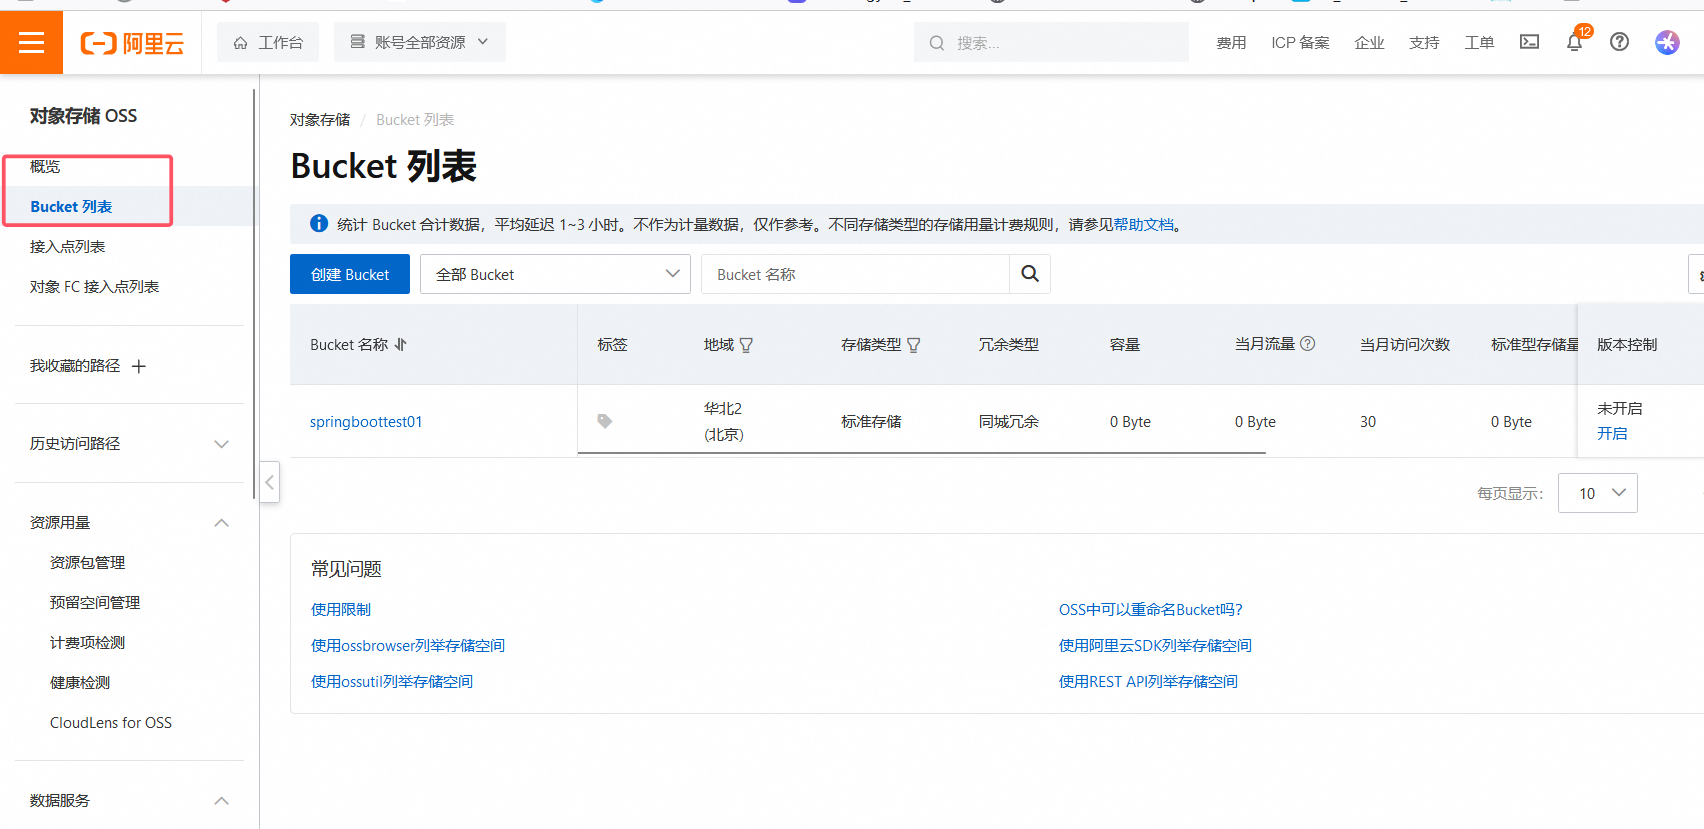Open the springboottest01 bucket

click(366, 421)
